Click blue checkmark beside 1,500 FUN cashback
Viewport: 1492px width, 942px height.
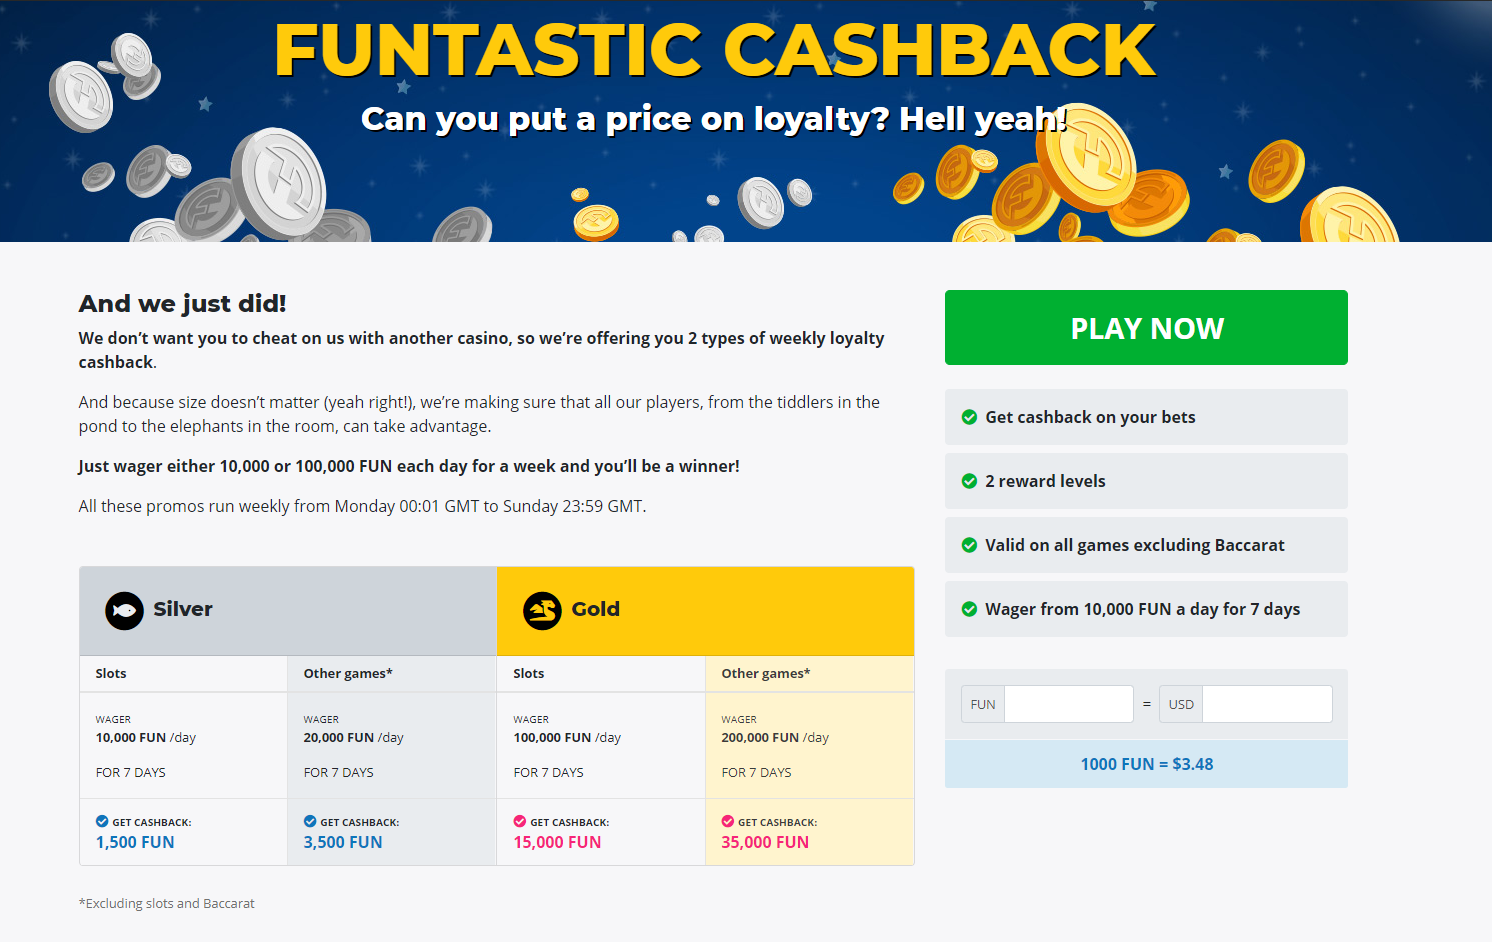(102, 822)
